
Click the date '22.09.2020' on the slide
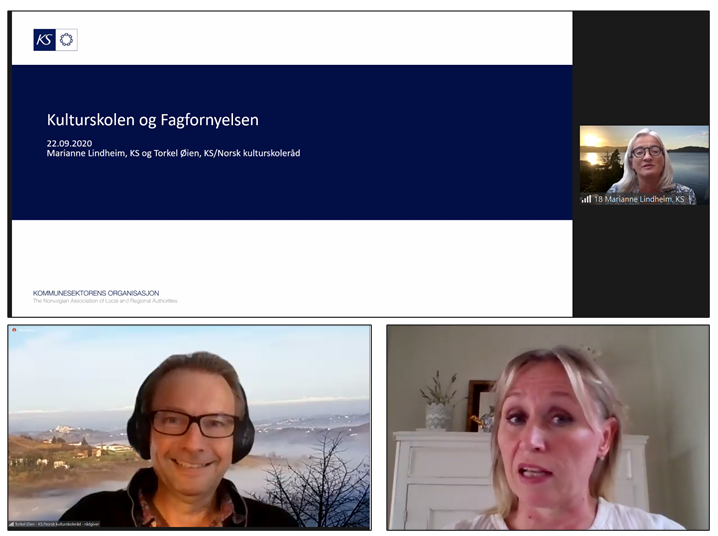click(67, 142)
